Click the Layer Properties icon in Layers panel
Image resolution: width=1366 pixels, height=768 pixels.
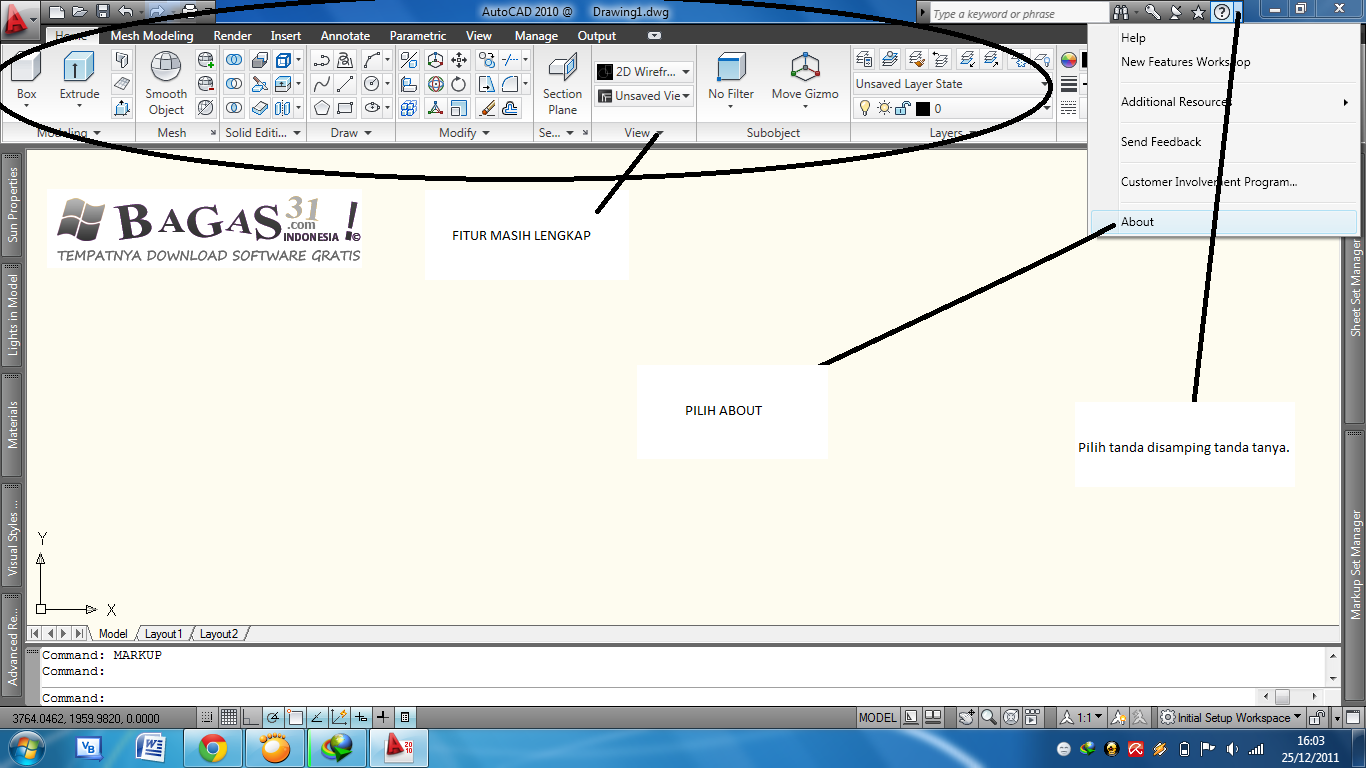[865, 60]
